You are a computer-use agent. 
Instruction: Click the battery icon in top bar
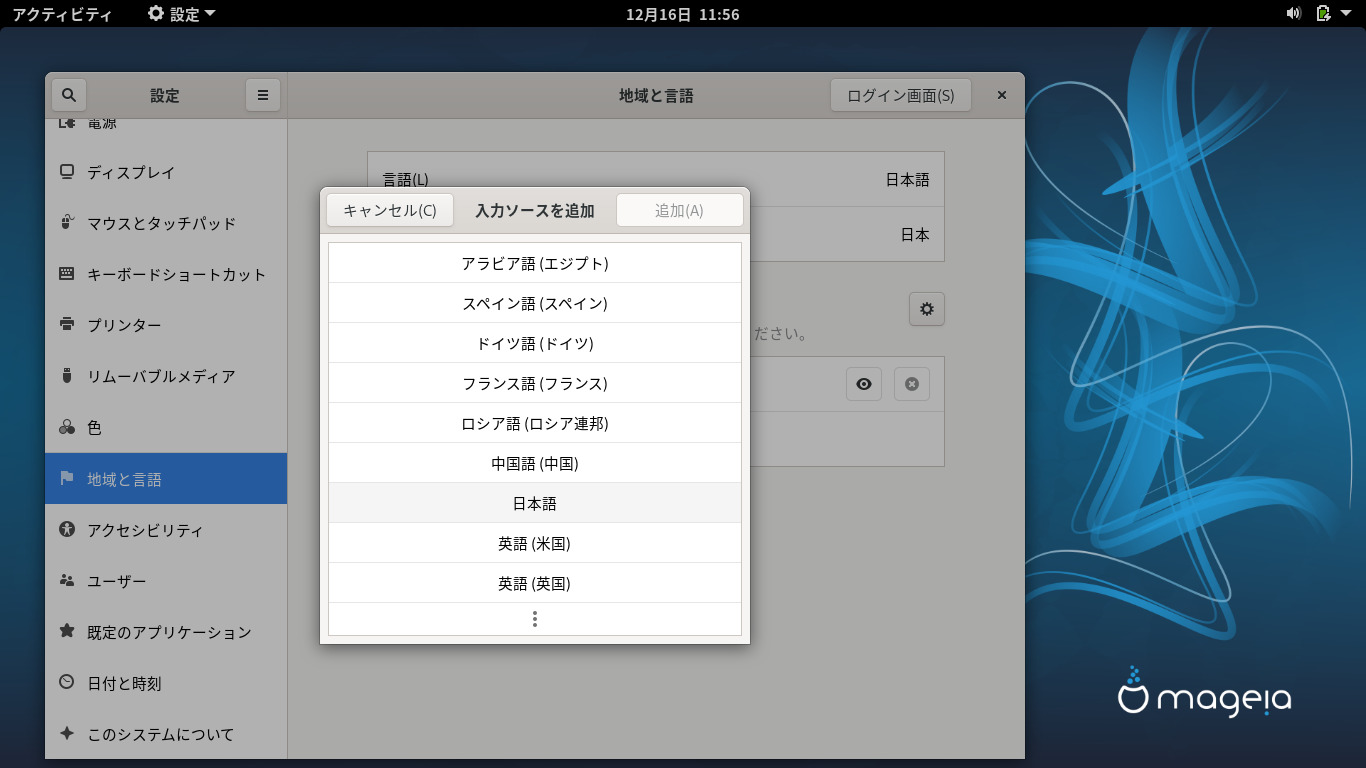(1323, 13)
